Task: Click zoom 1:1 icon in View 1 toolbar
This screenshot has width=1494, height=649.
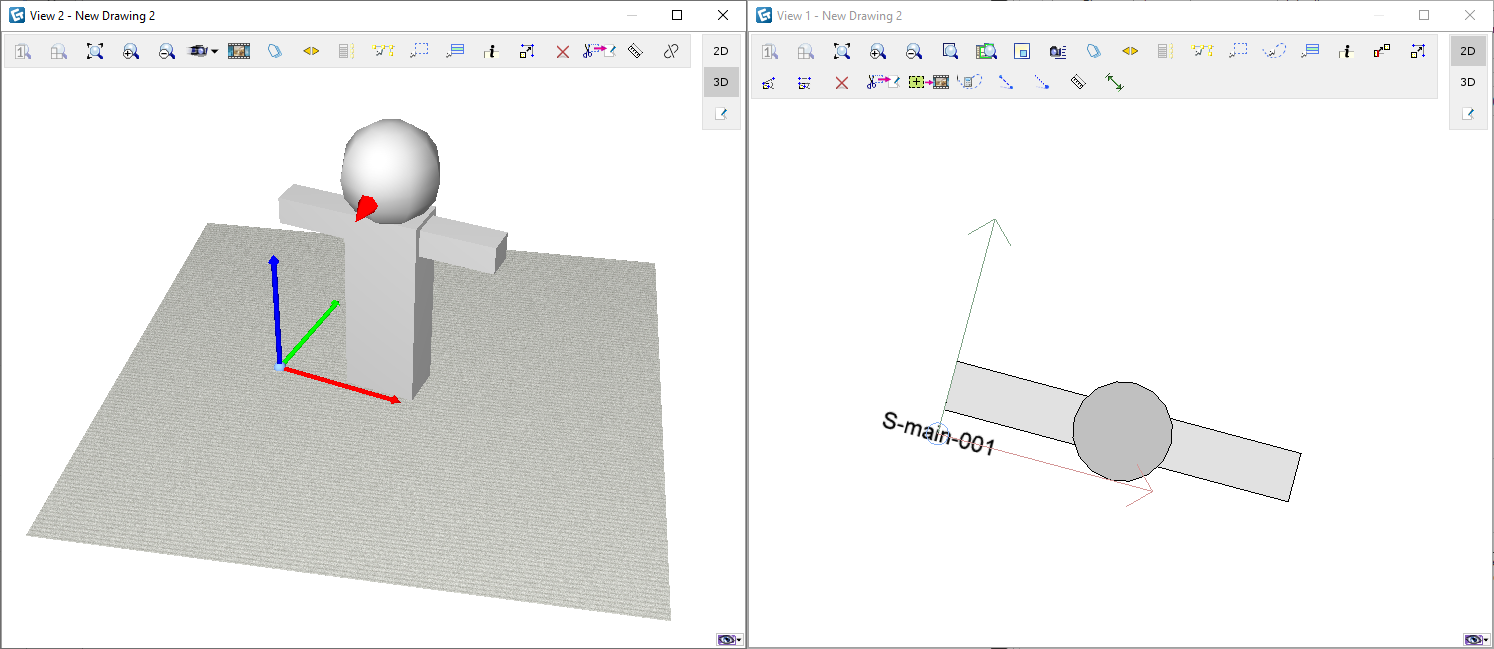Action: tap(770, 51)
